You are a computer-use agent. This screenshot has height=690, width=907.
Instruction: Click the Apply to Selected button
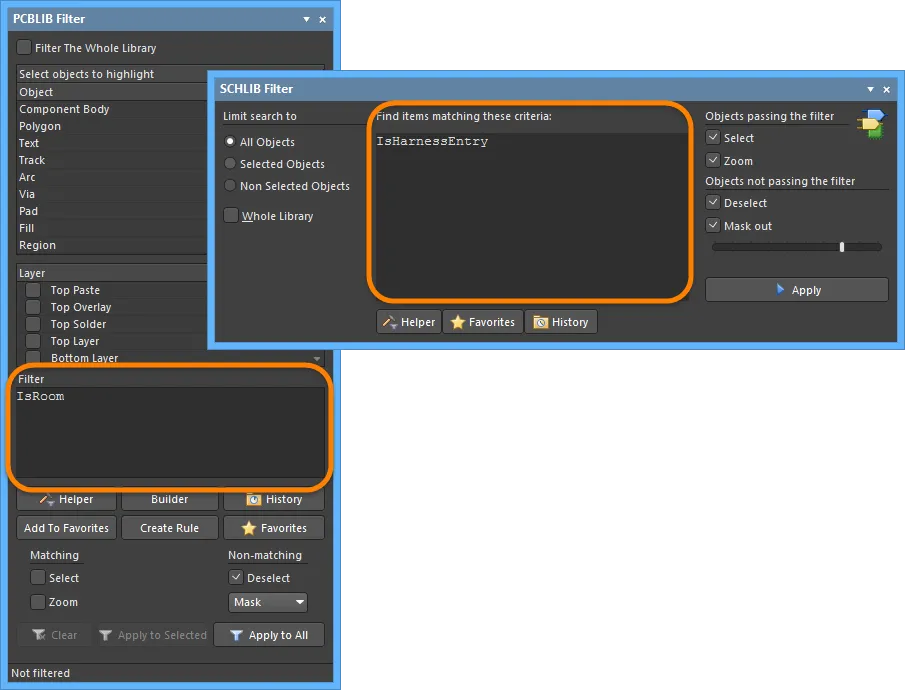[x=153, y=635]
